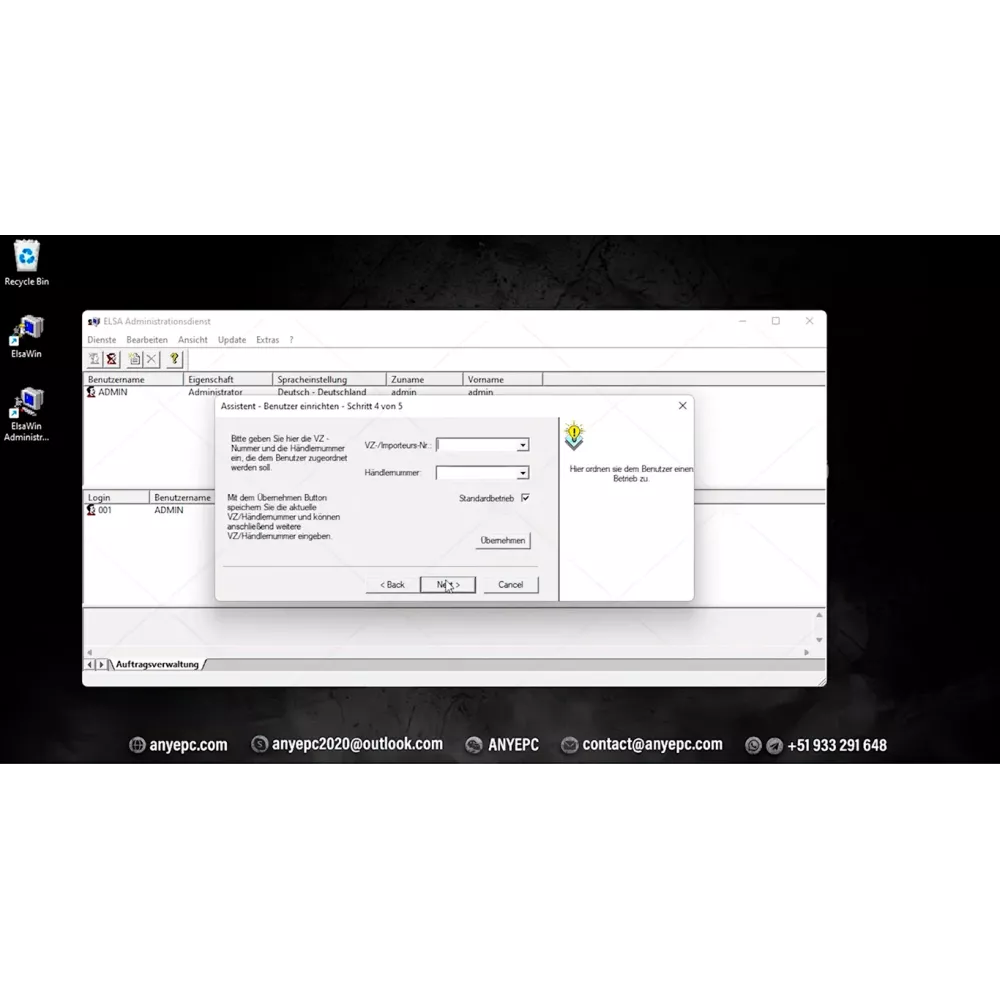Click the yellow question mark help icon

pyautogui.click(x=175, y=359)
